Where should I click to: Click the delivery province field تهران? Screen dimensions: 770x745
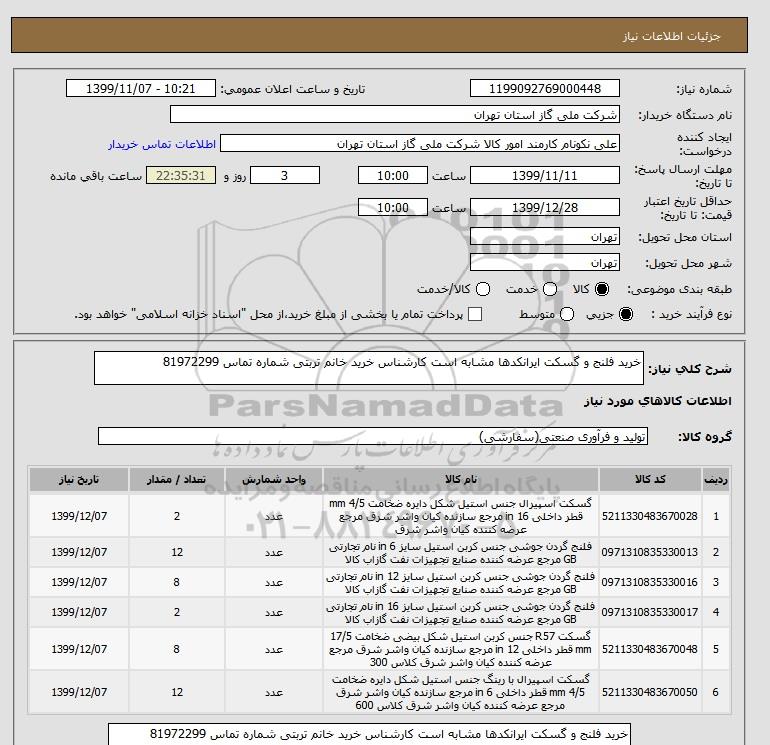point(545,237)
